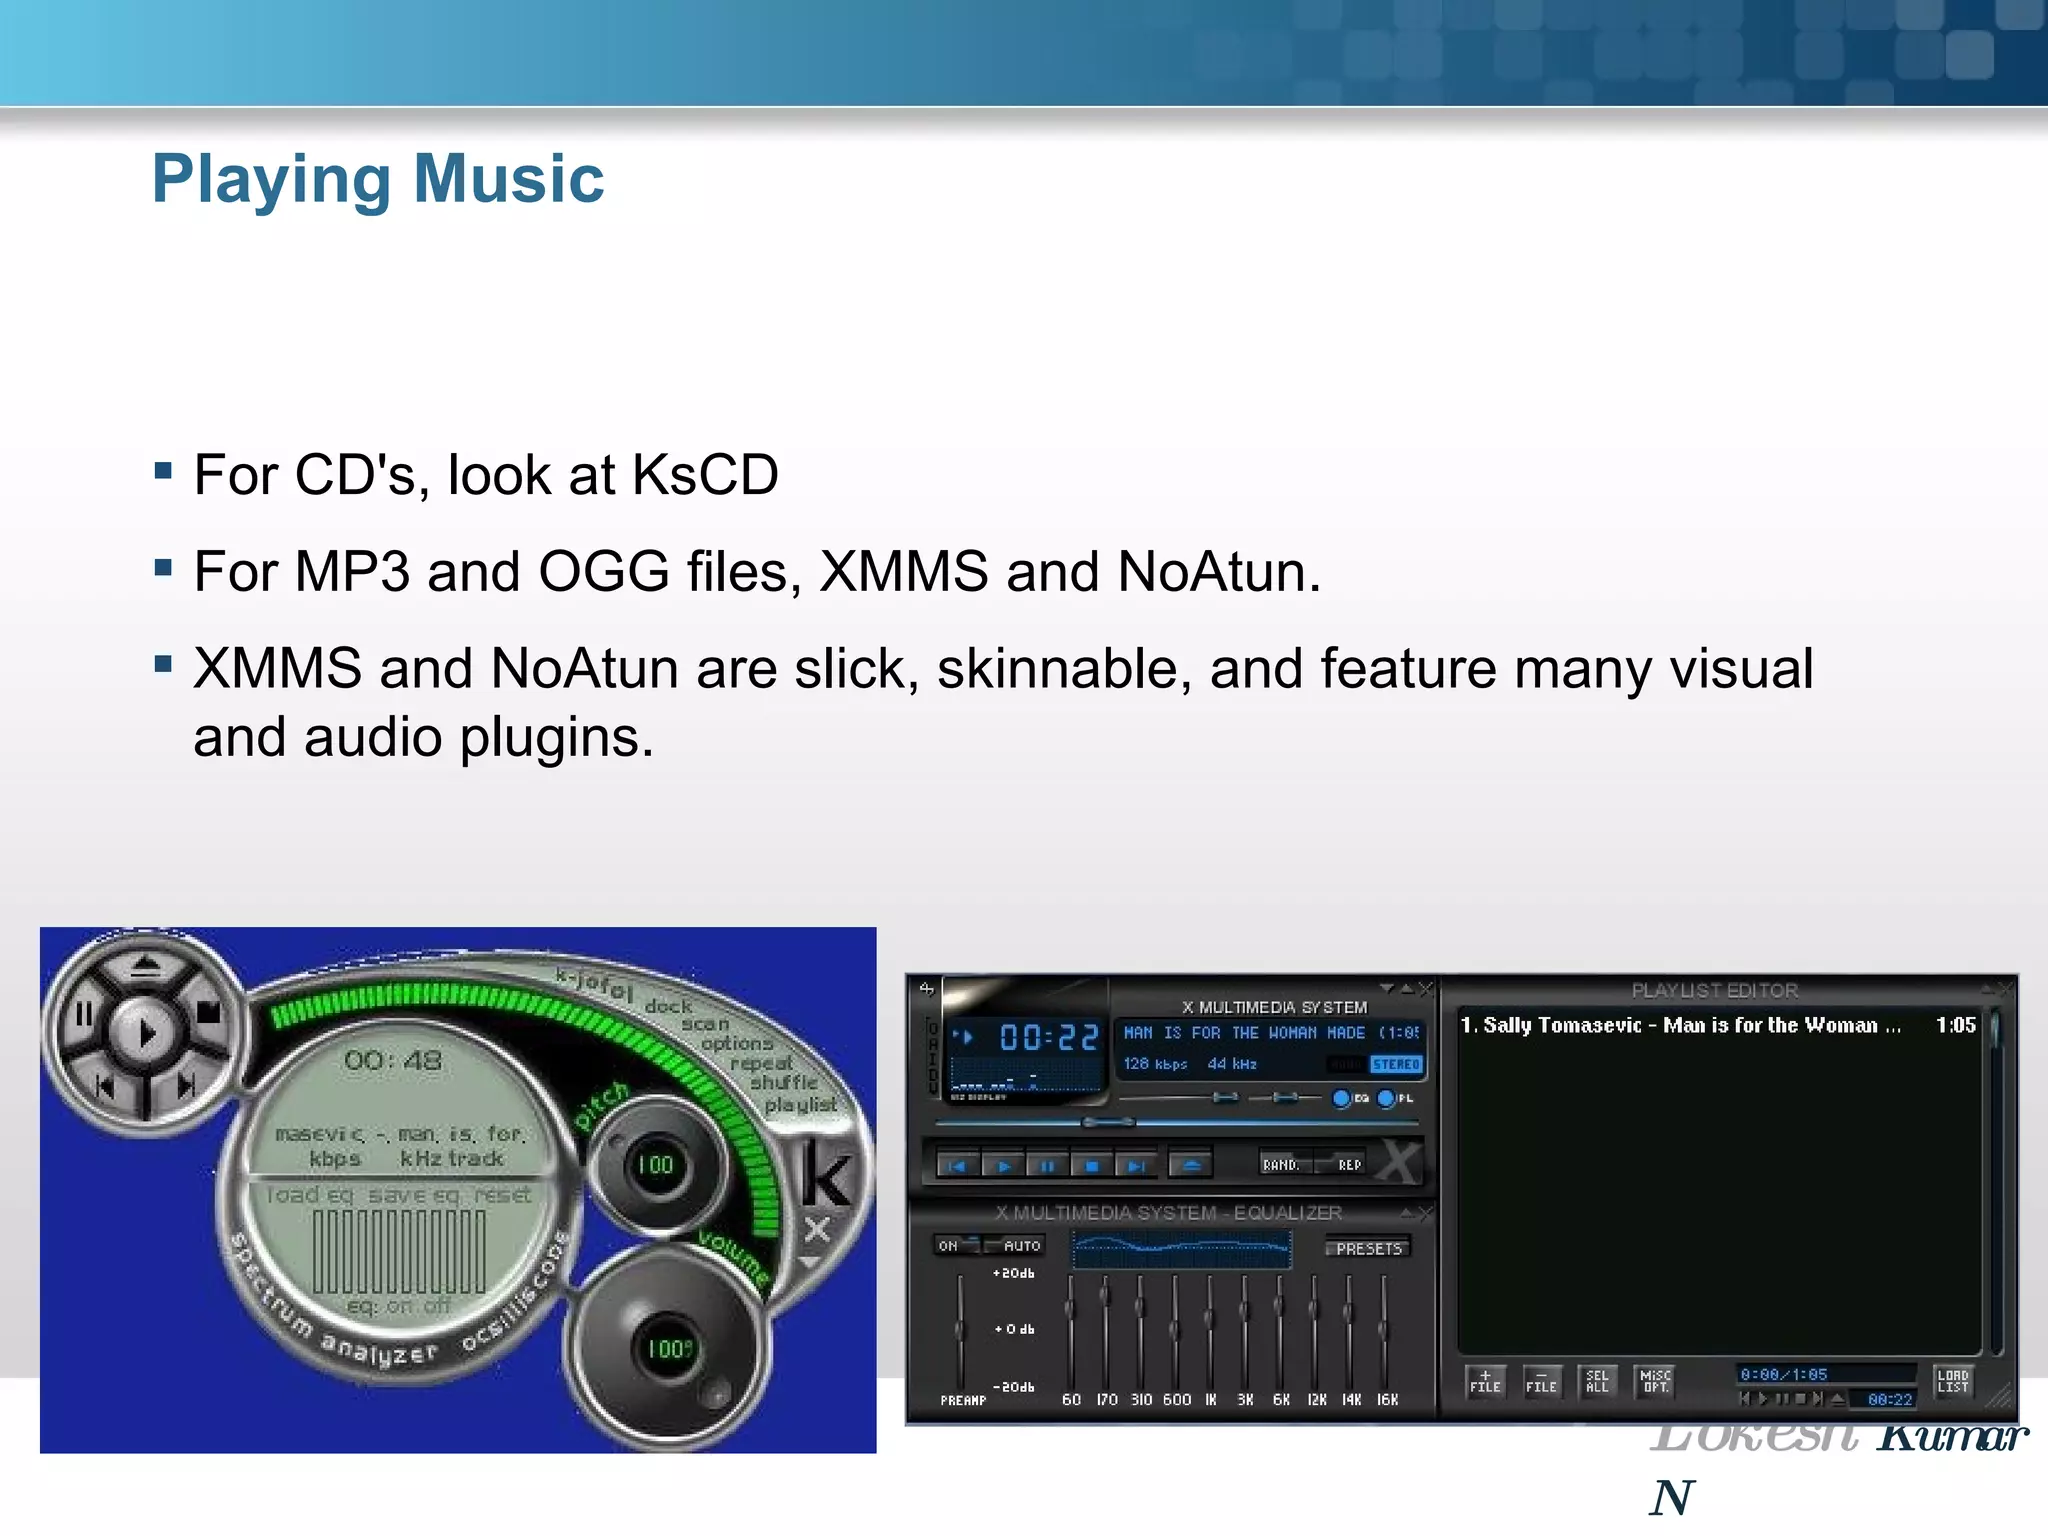
Task: Click the 00:22 time display in XMMS
Action: [1048, 1038]
